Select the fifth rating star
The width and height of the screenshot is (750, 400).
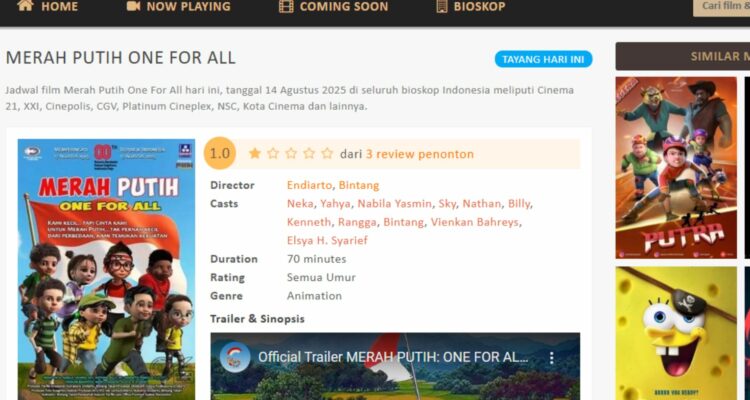point(327,153)
